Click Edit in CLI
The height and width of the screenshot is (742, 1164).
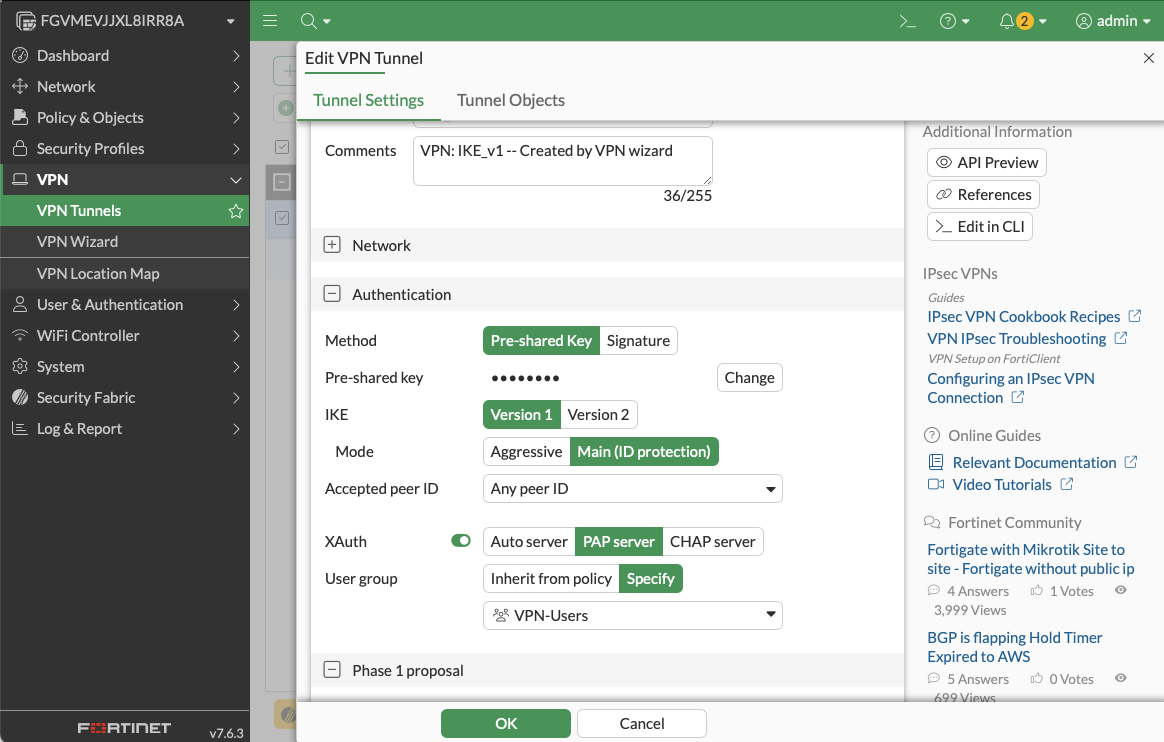pyautogui.click(x=980, y=226)
